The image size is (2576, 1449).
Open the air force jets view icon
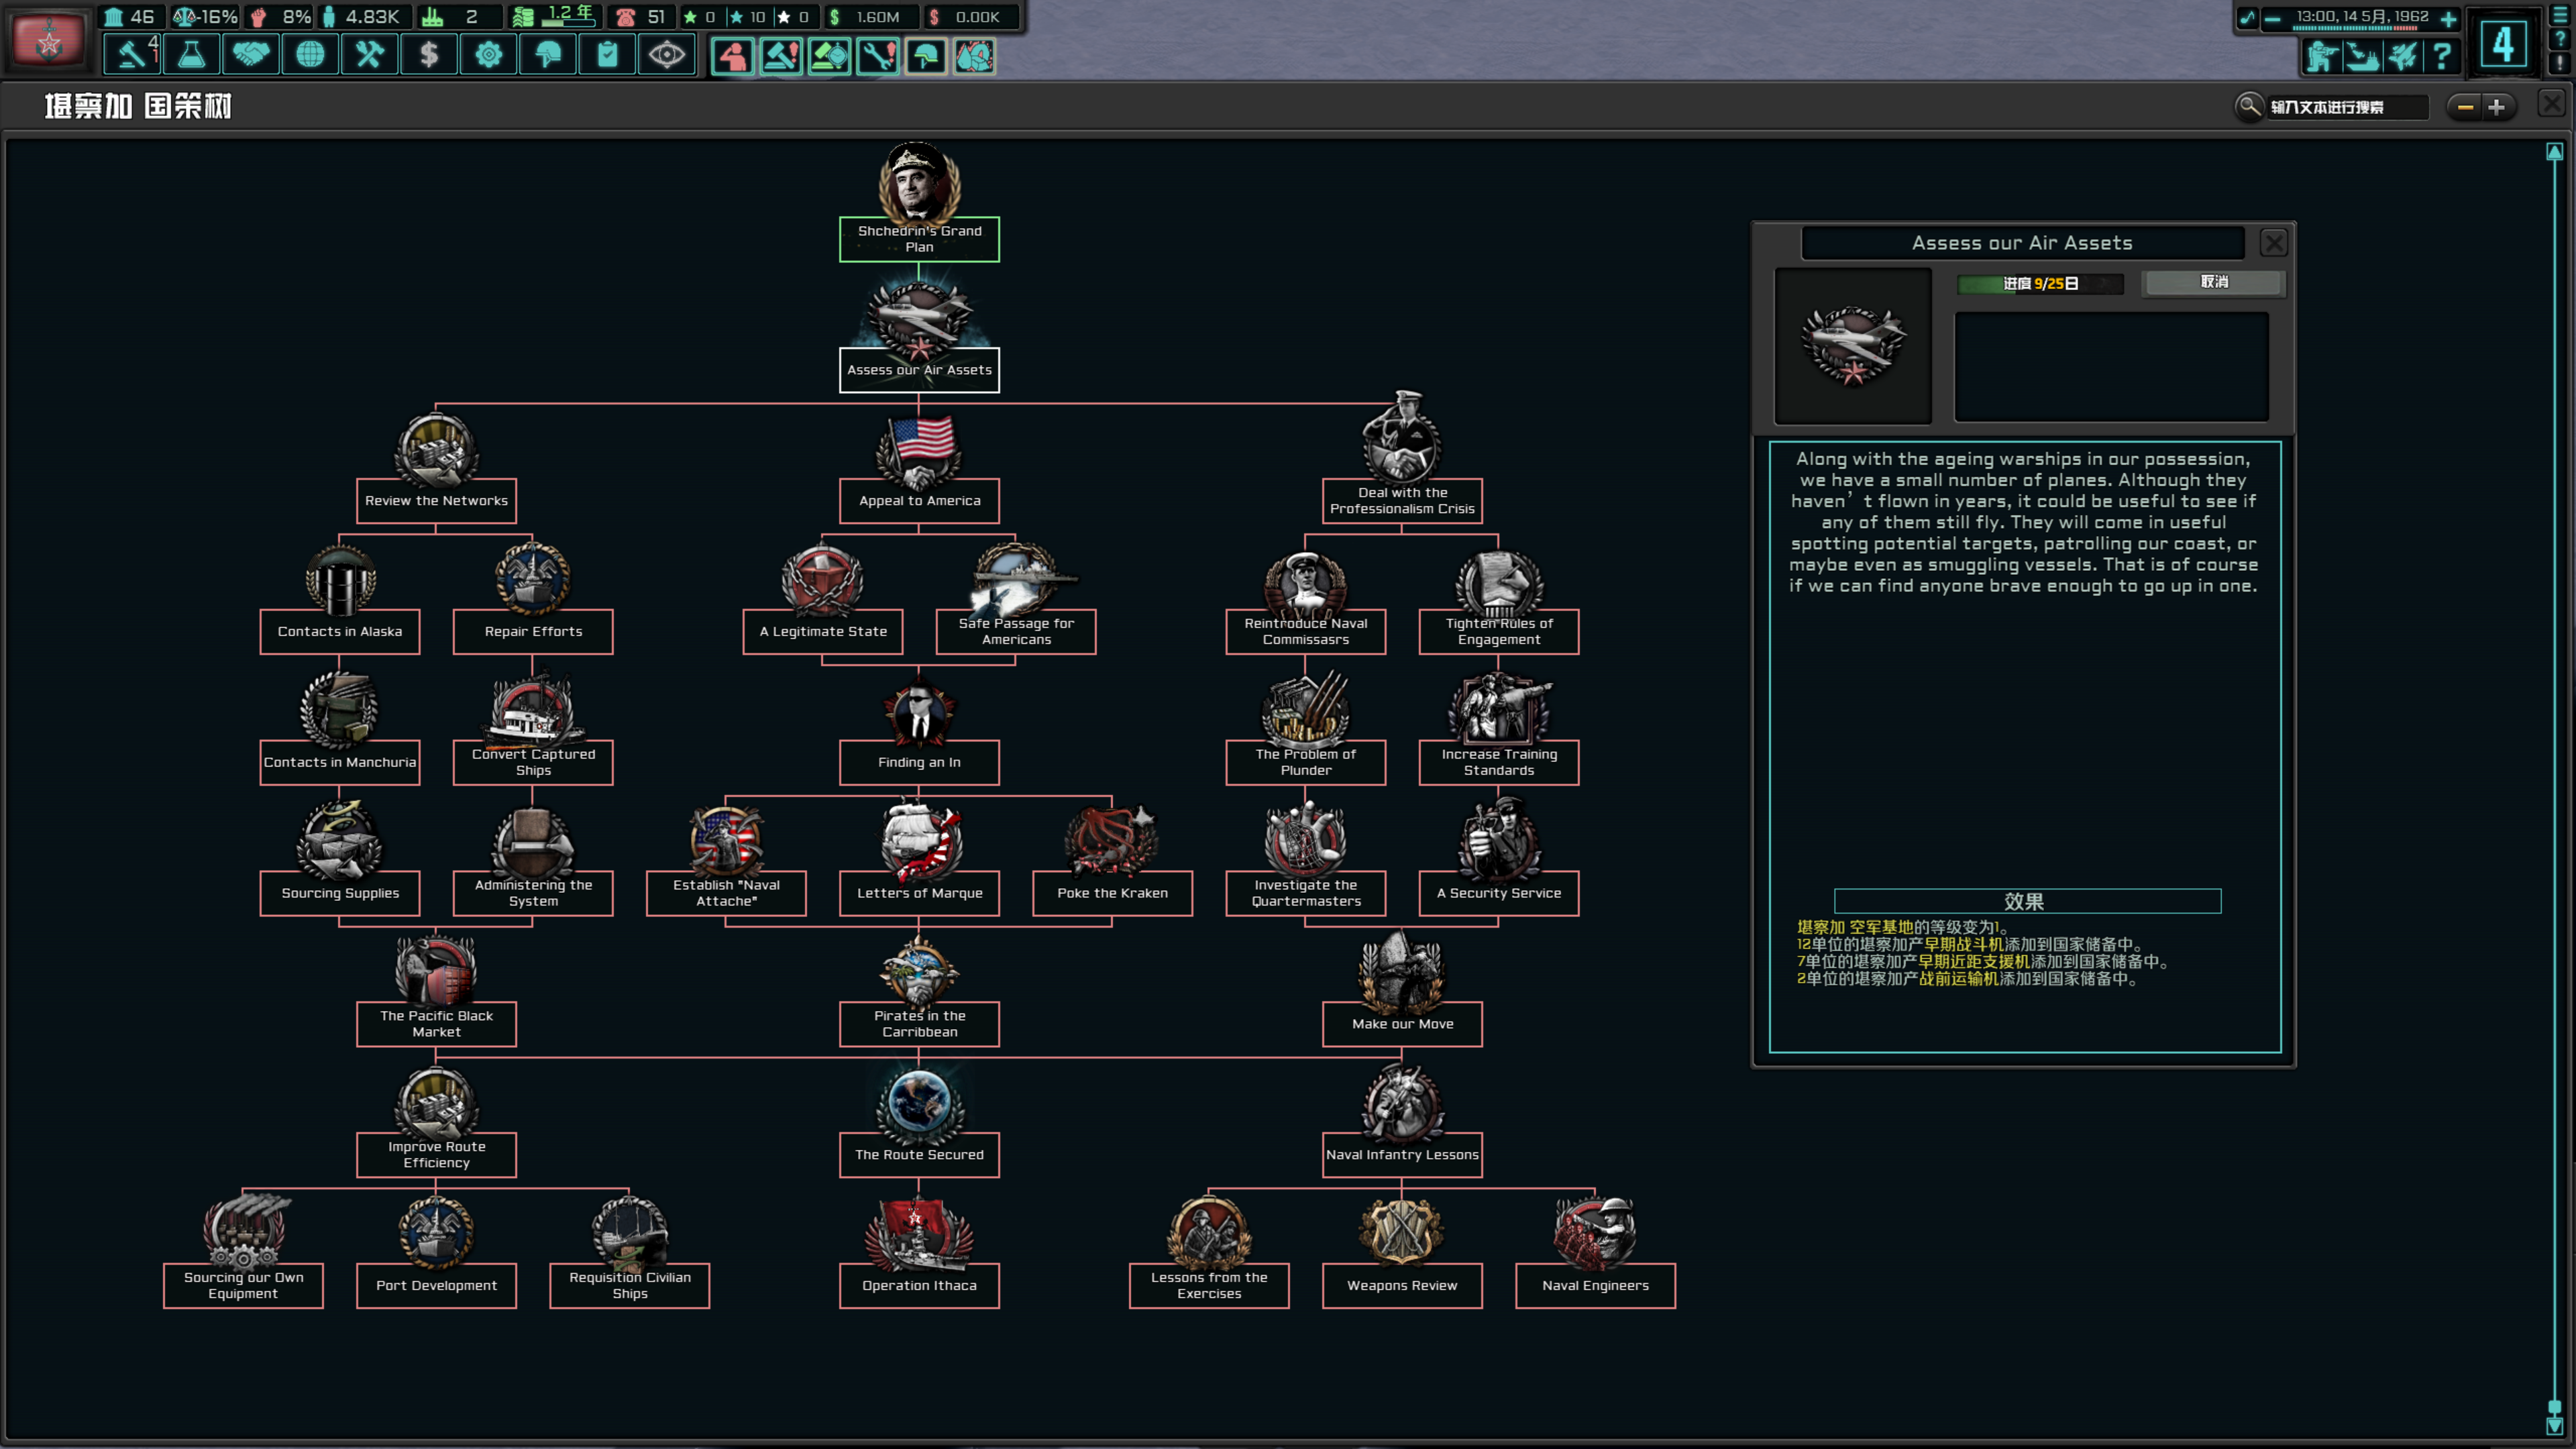click(x=2402, y=56)
